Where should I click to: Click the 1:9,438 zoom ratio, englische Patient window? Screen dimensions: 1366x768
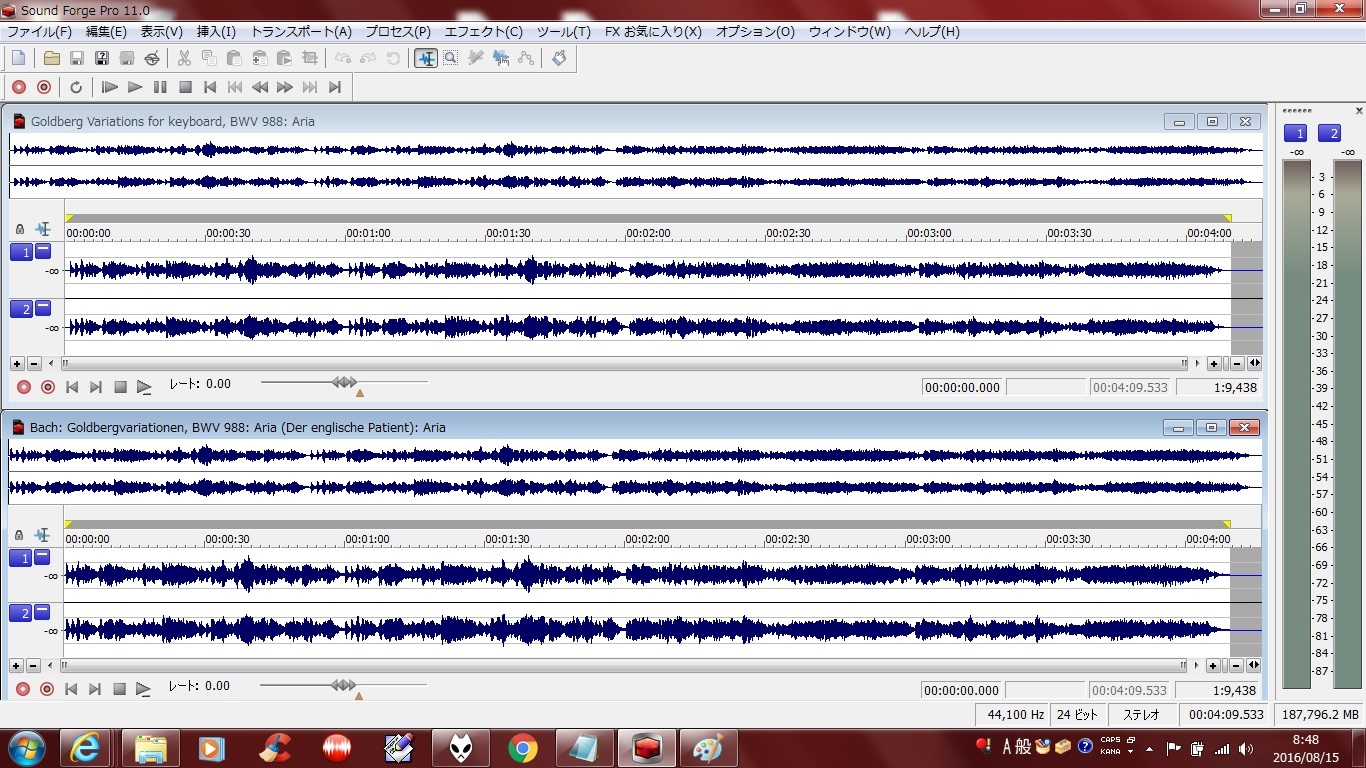coord(1218,690)
